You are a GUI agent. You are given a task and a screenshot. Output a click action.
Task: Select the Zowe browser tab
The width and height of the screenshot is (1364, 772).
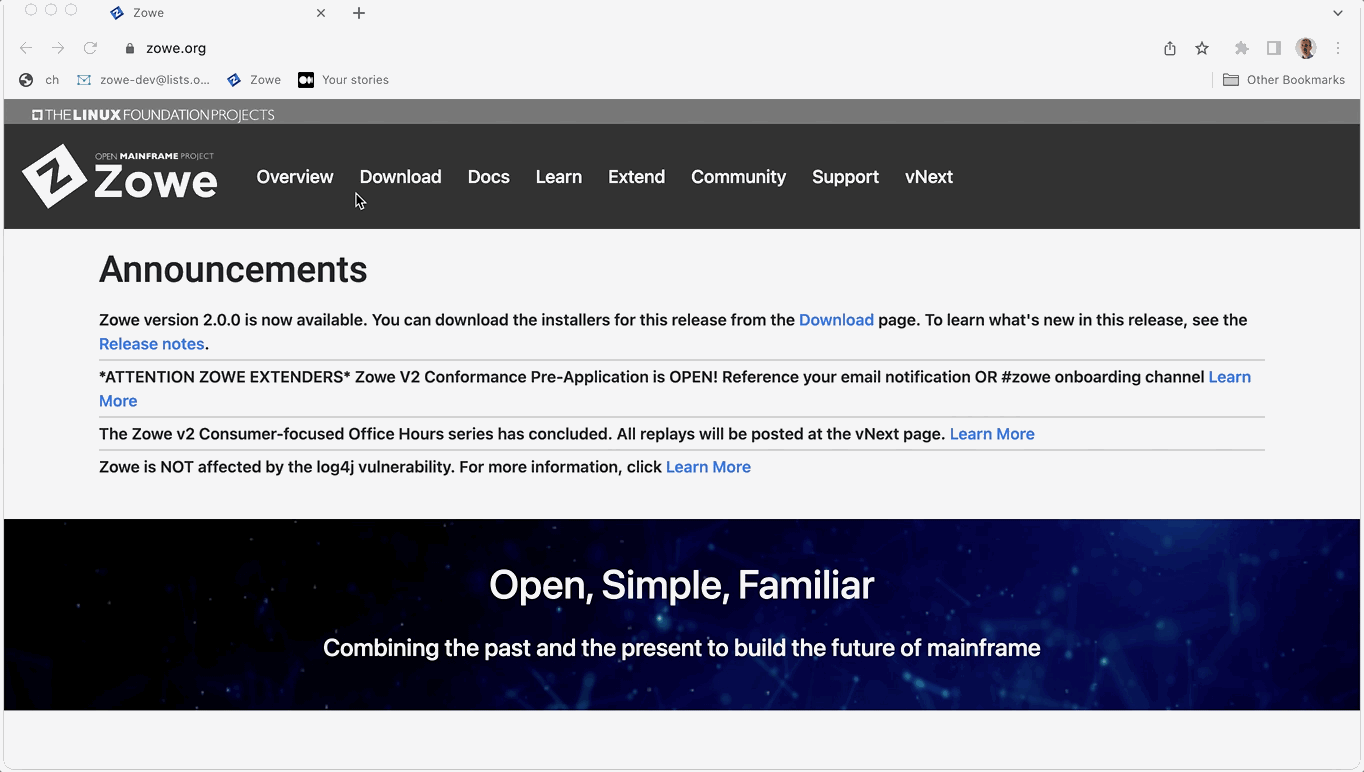coord(218,13)
